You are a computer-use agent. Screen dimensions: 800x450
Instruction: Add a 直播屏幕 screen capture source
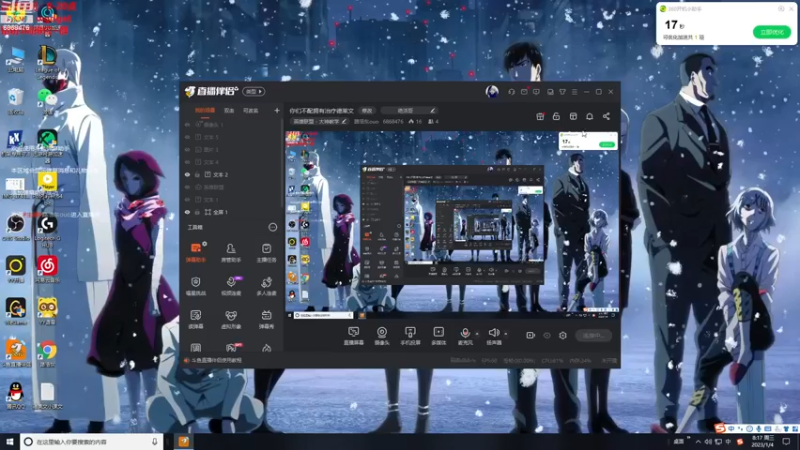pyautogui.click(x=354, y=336)
